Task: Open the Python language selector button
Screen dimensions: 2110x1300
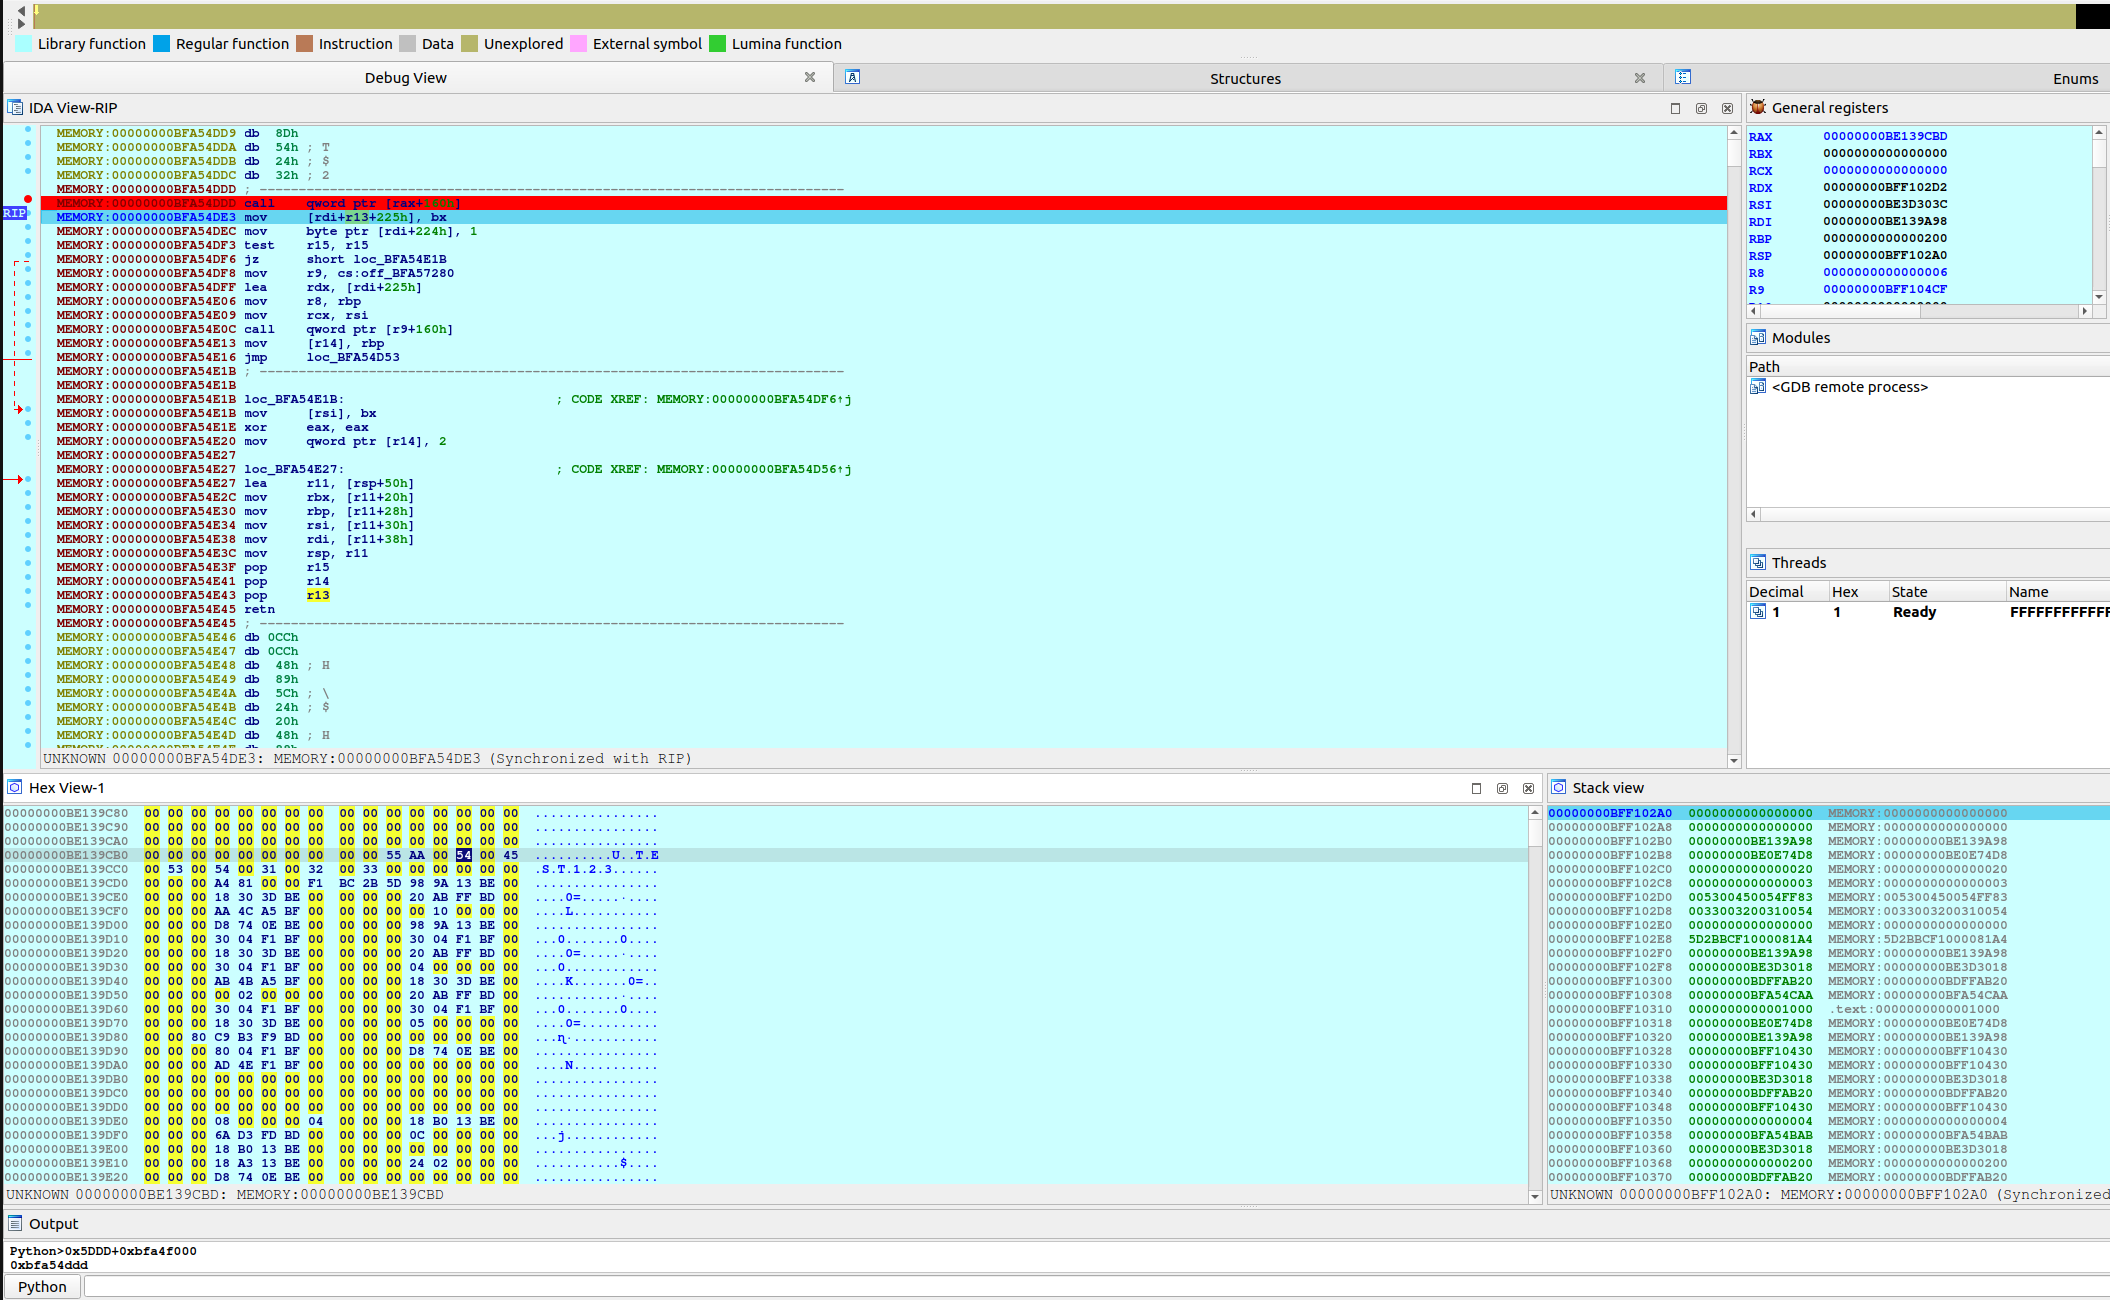Action: click(42, 1286)
